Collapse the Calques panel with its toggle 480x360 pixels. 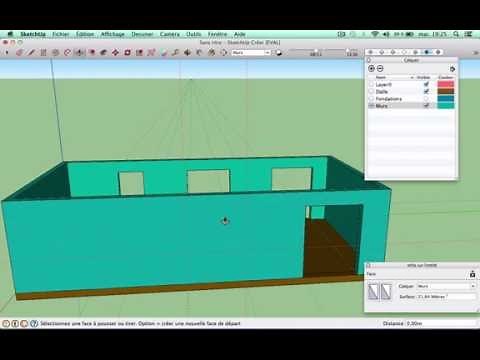(369, 60)
